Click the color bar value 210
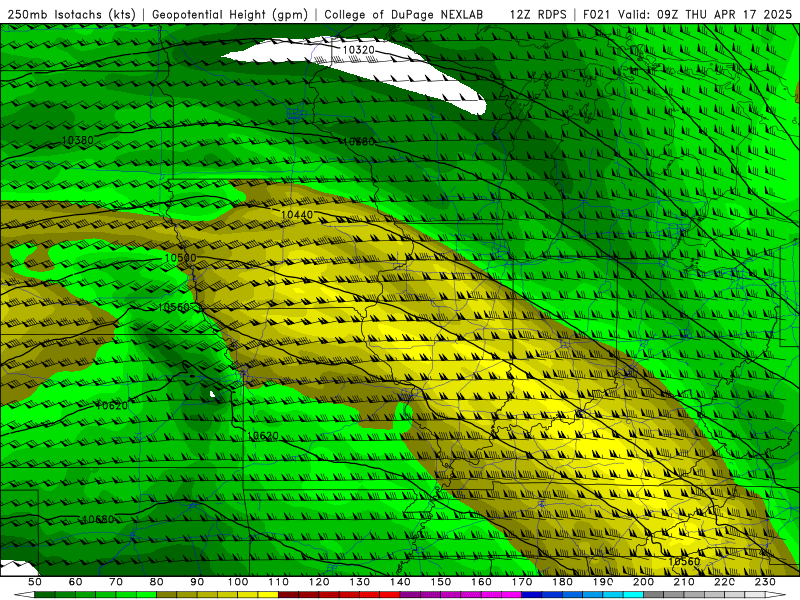Screen dimensions: 800x600 [684, 582]
